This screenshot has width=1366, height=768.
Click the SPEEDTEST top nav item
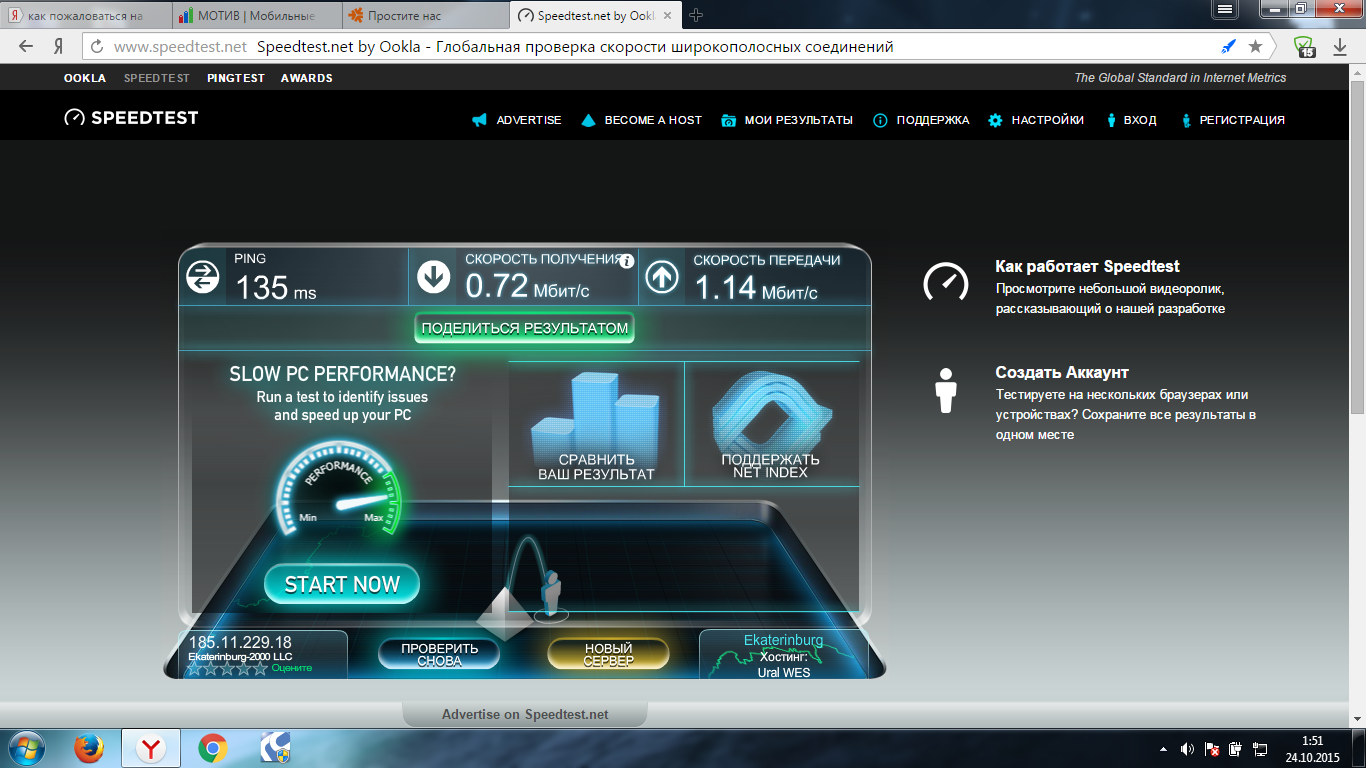(x=156, y=78)
